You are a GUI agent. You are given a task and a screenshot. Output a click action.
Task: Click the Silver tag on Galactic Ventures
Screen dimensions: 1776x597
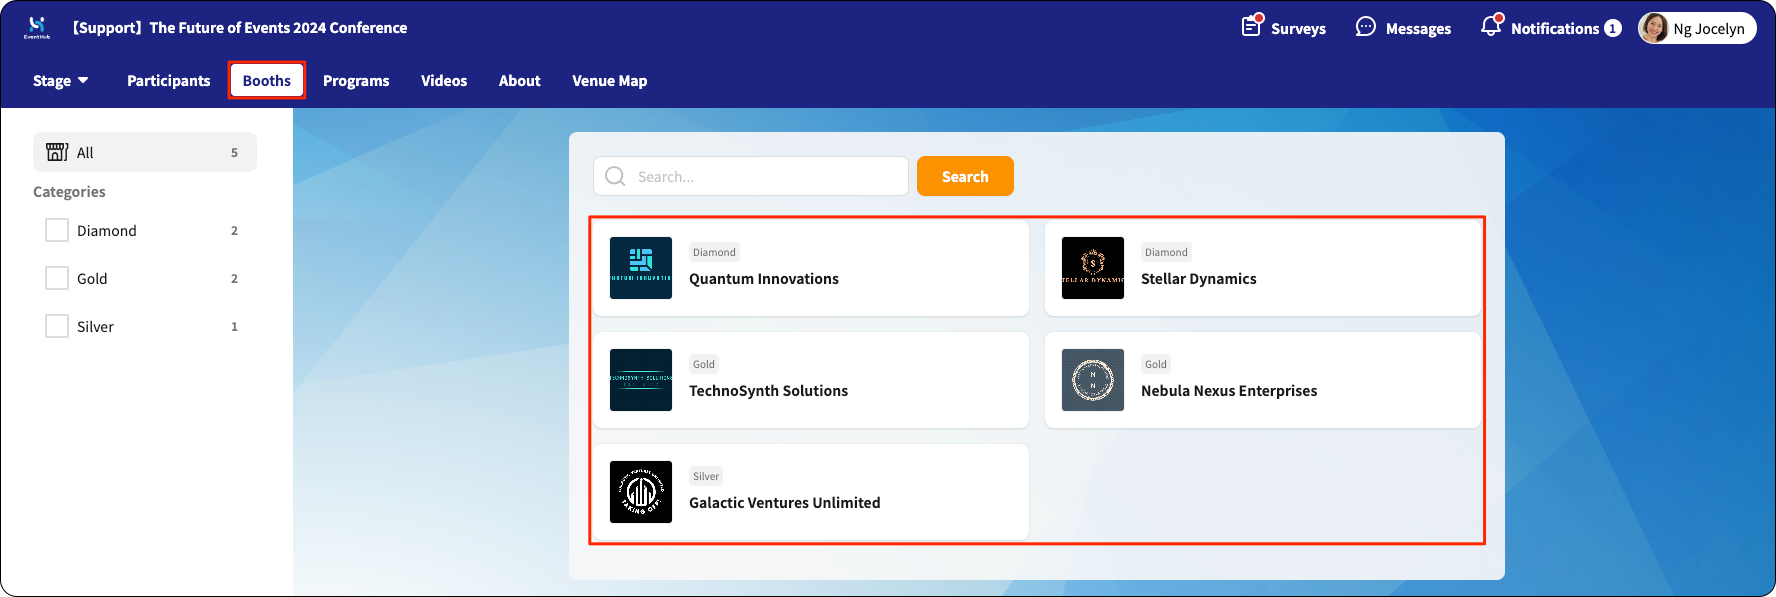(x=706, y=476)
